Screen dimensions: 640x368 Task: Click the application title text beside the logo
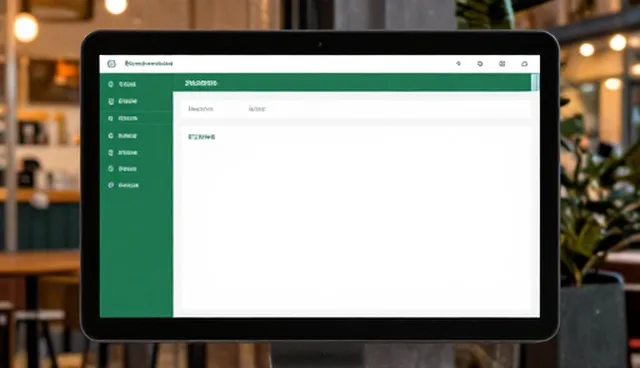click(x=149, y=64)
